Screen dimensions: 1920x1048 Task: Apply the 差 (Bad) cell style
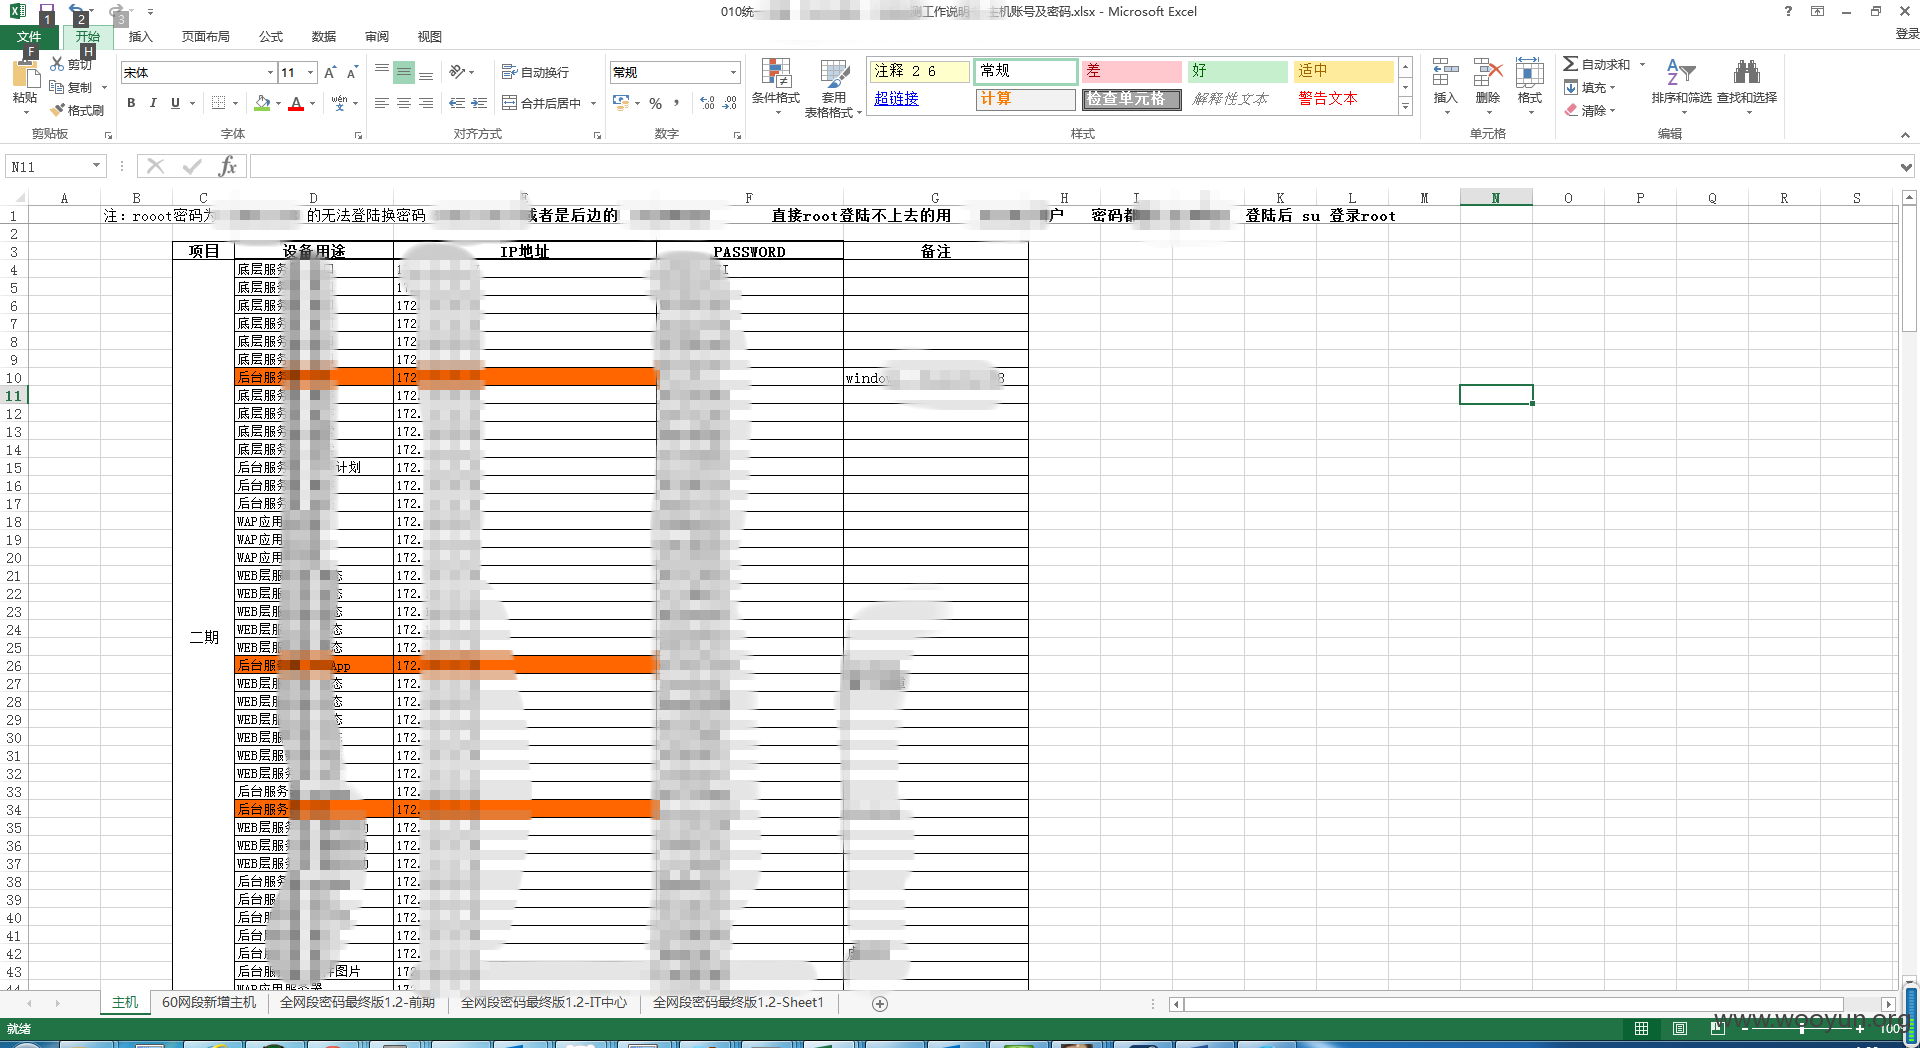1131,71
